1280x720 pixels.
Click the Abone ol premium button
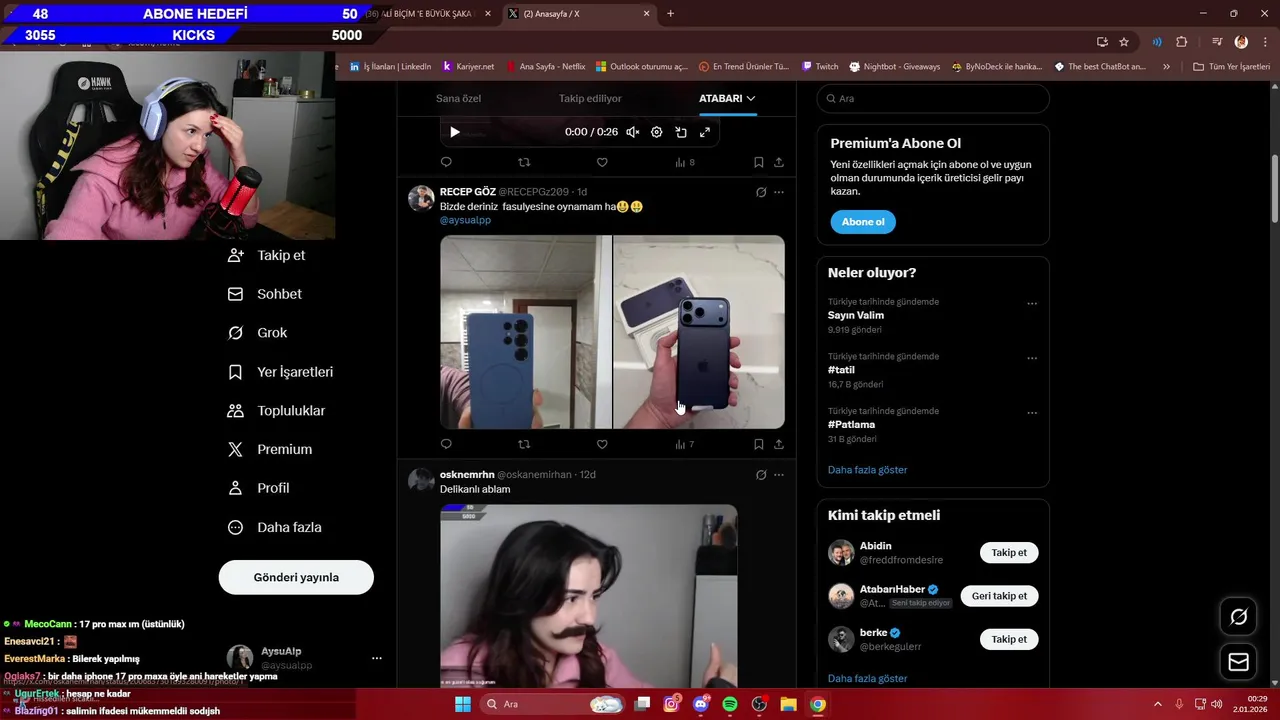(x=863, y=222)
